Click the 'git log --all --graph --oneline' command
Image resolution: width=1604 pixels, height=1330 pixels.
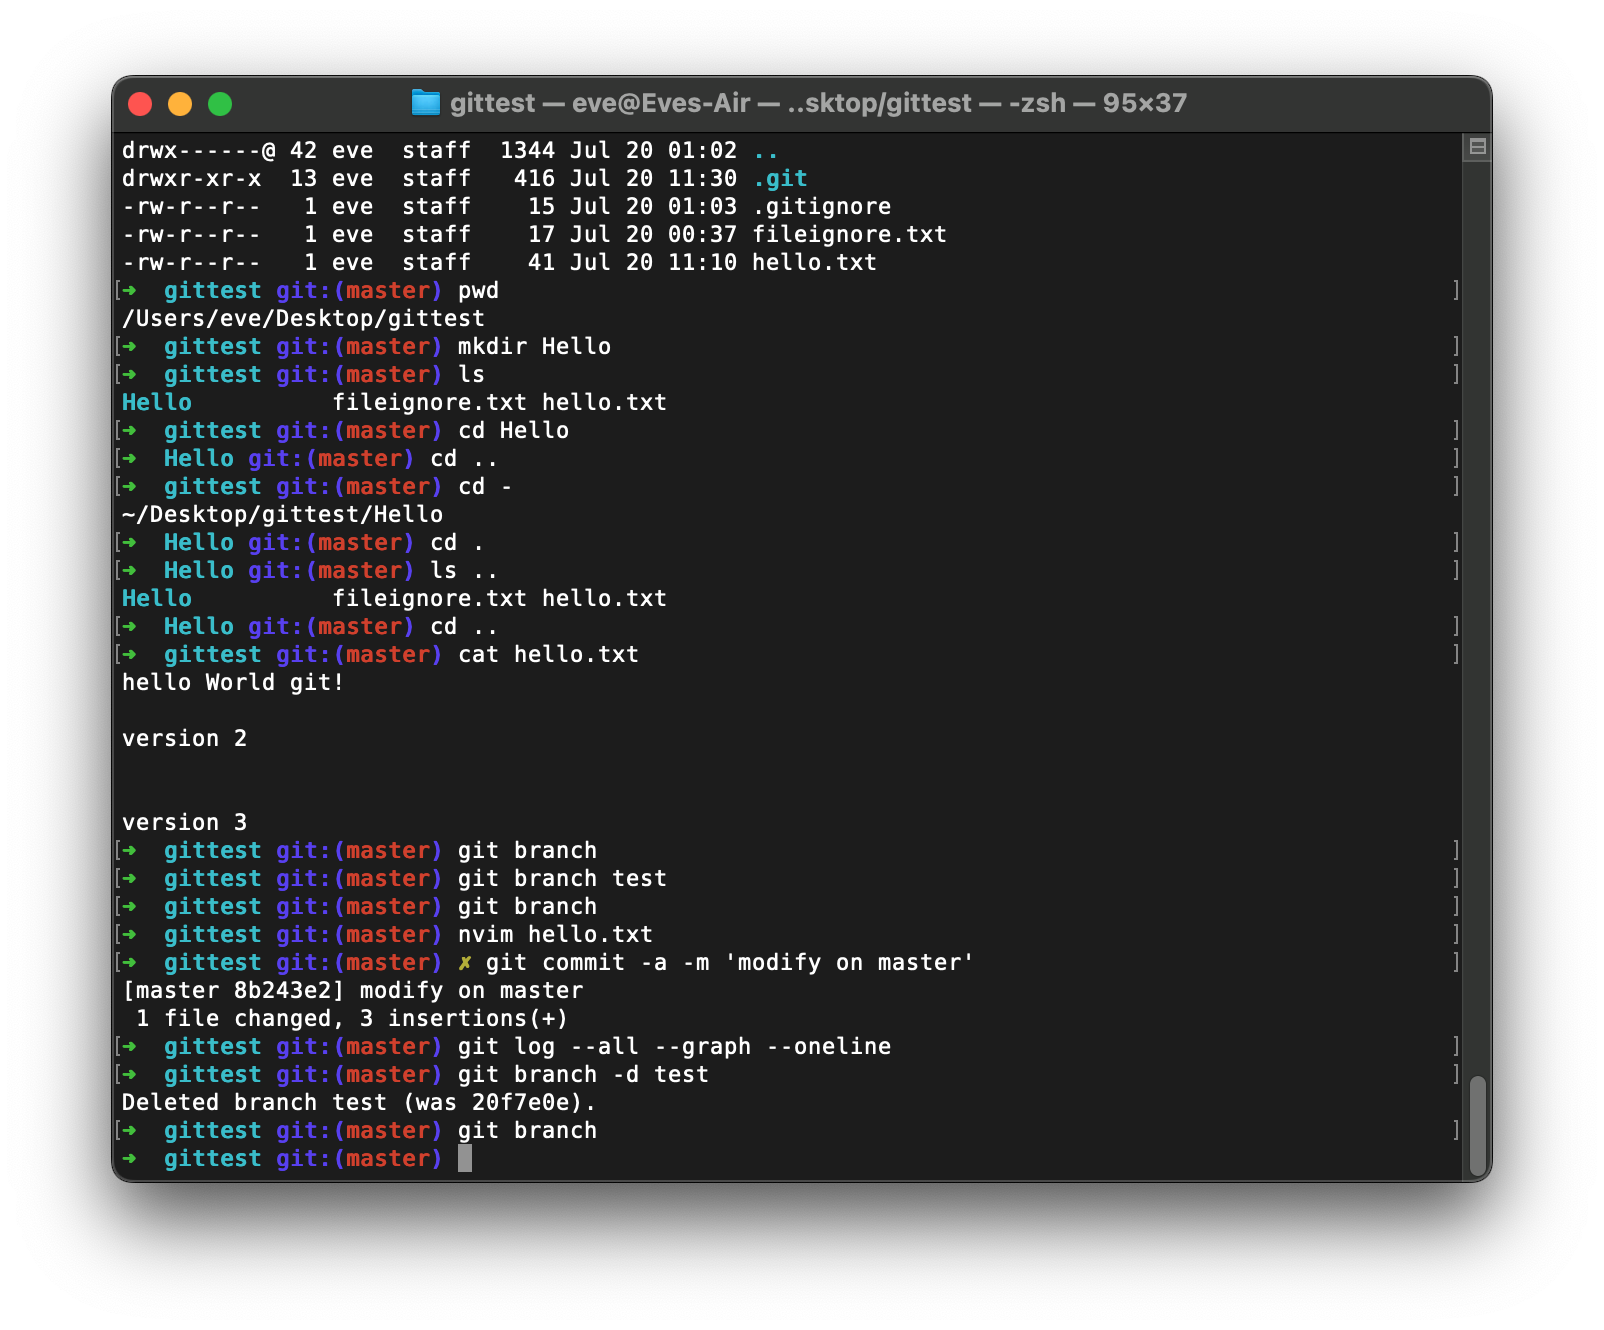click(x=674, y=1046)
